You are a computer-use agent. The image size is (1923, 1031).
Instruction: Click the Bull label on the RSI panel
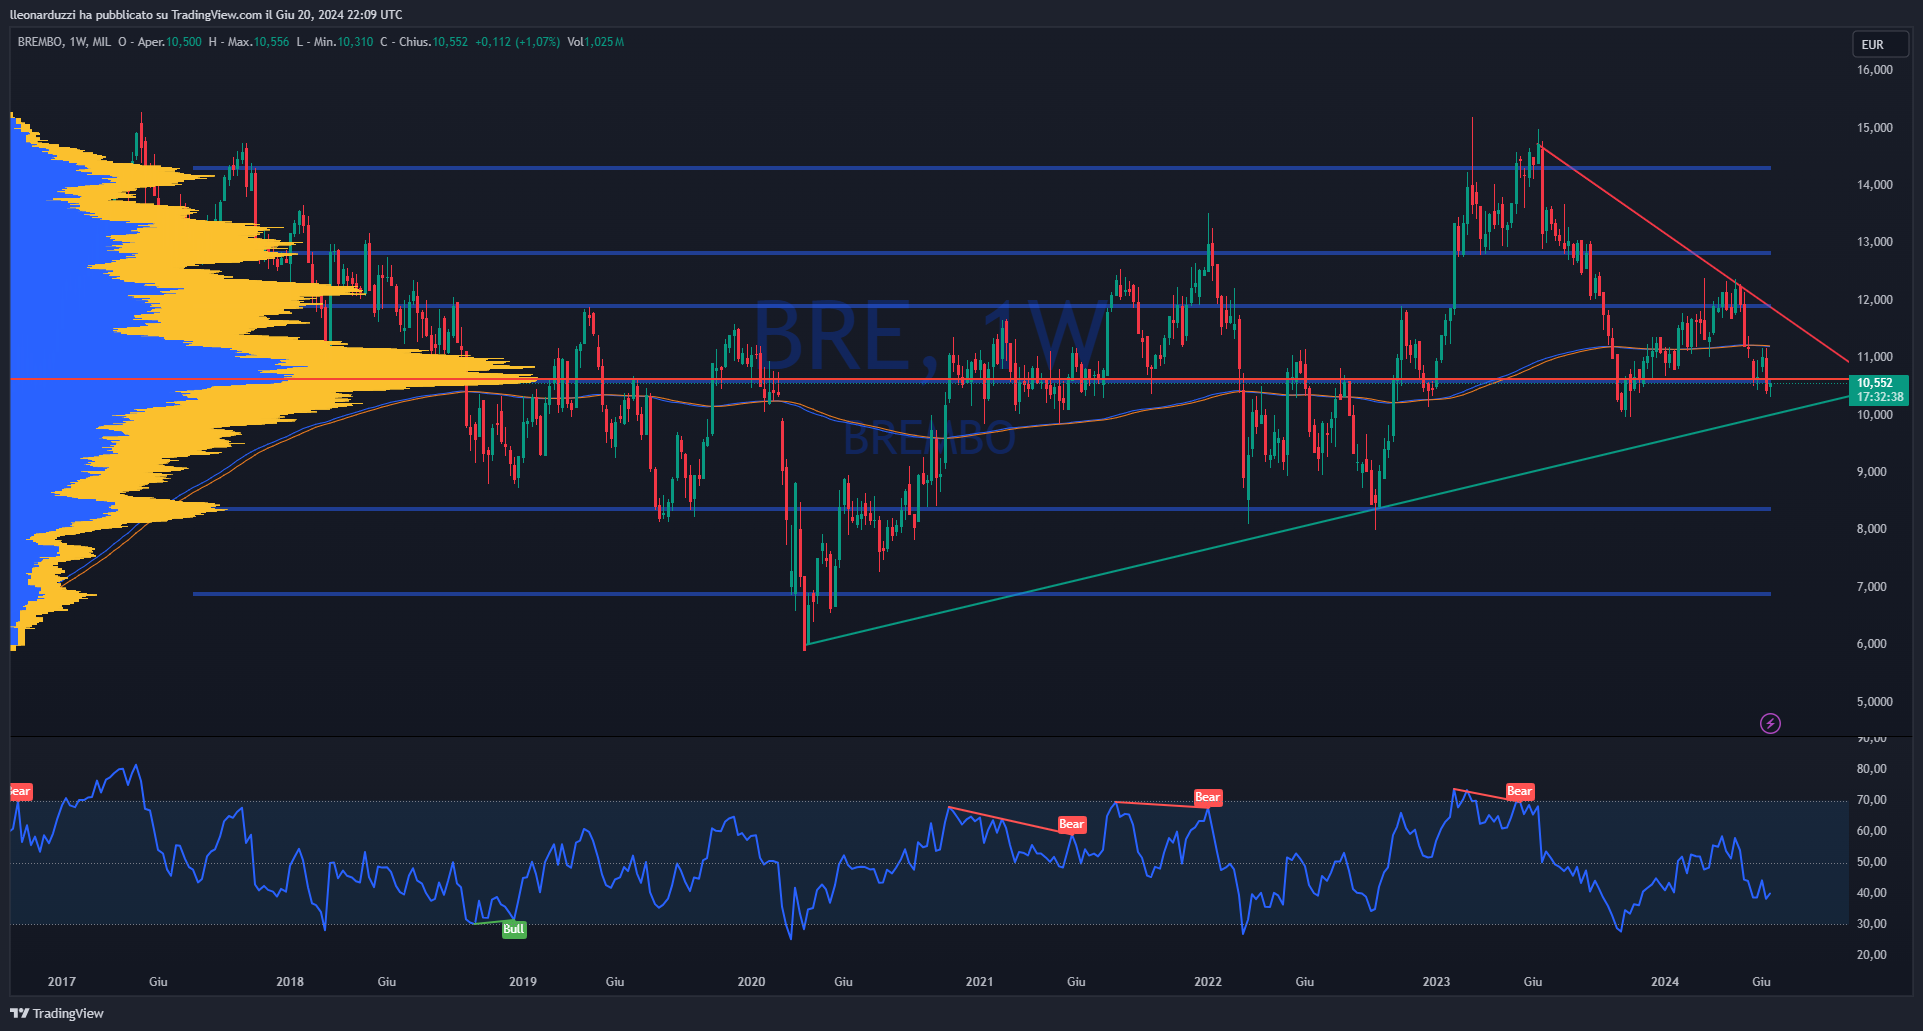[x=513, y=929]
